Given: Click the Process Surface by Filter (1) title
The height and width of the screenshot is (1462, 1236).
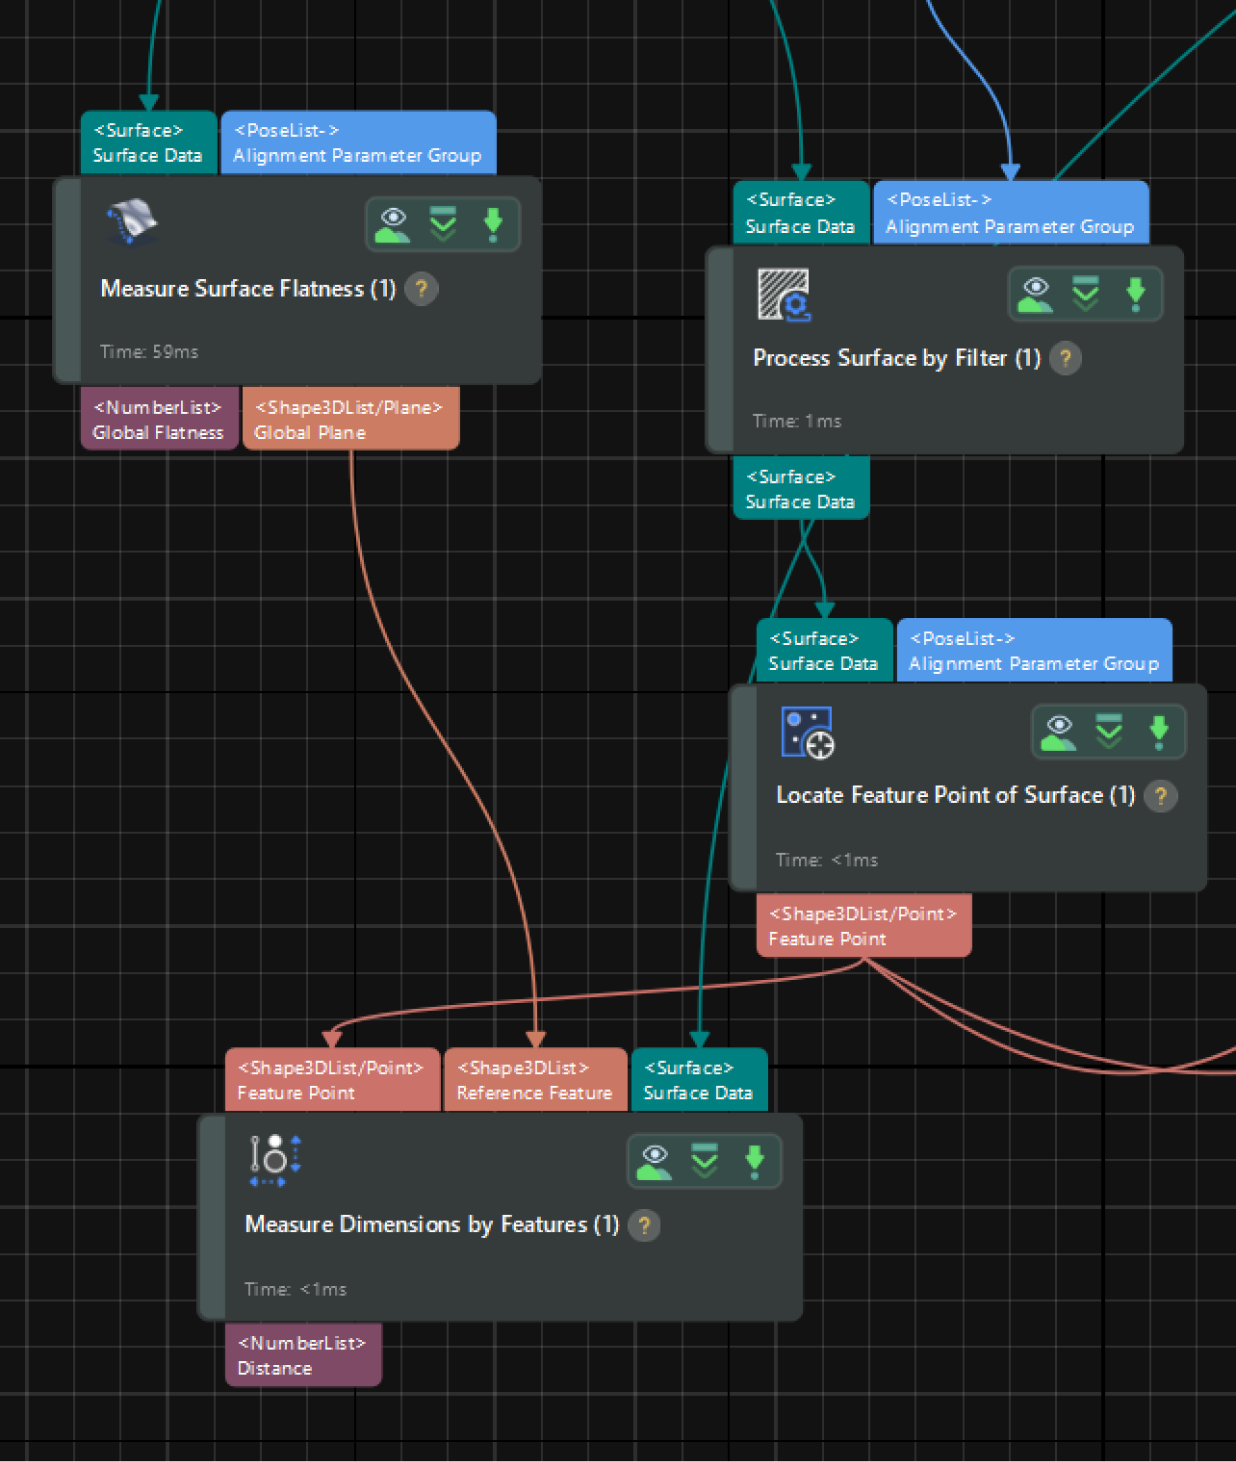Looking at the screenshot, I should [x=897, y=358].
